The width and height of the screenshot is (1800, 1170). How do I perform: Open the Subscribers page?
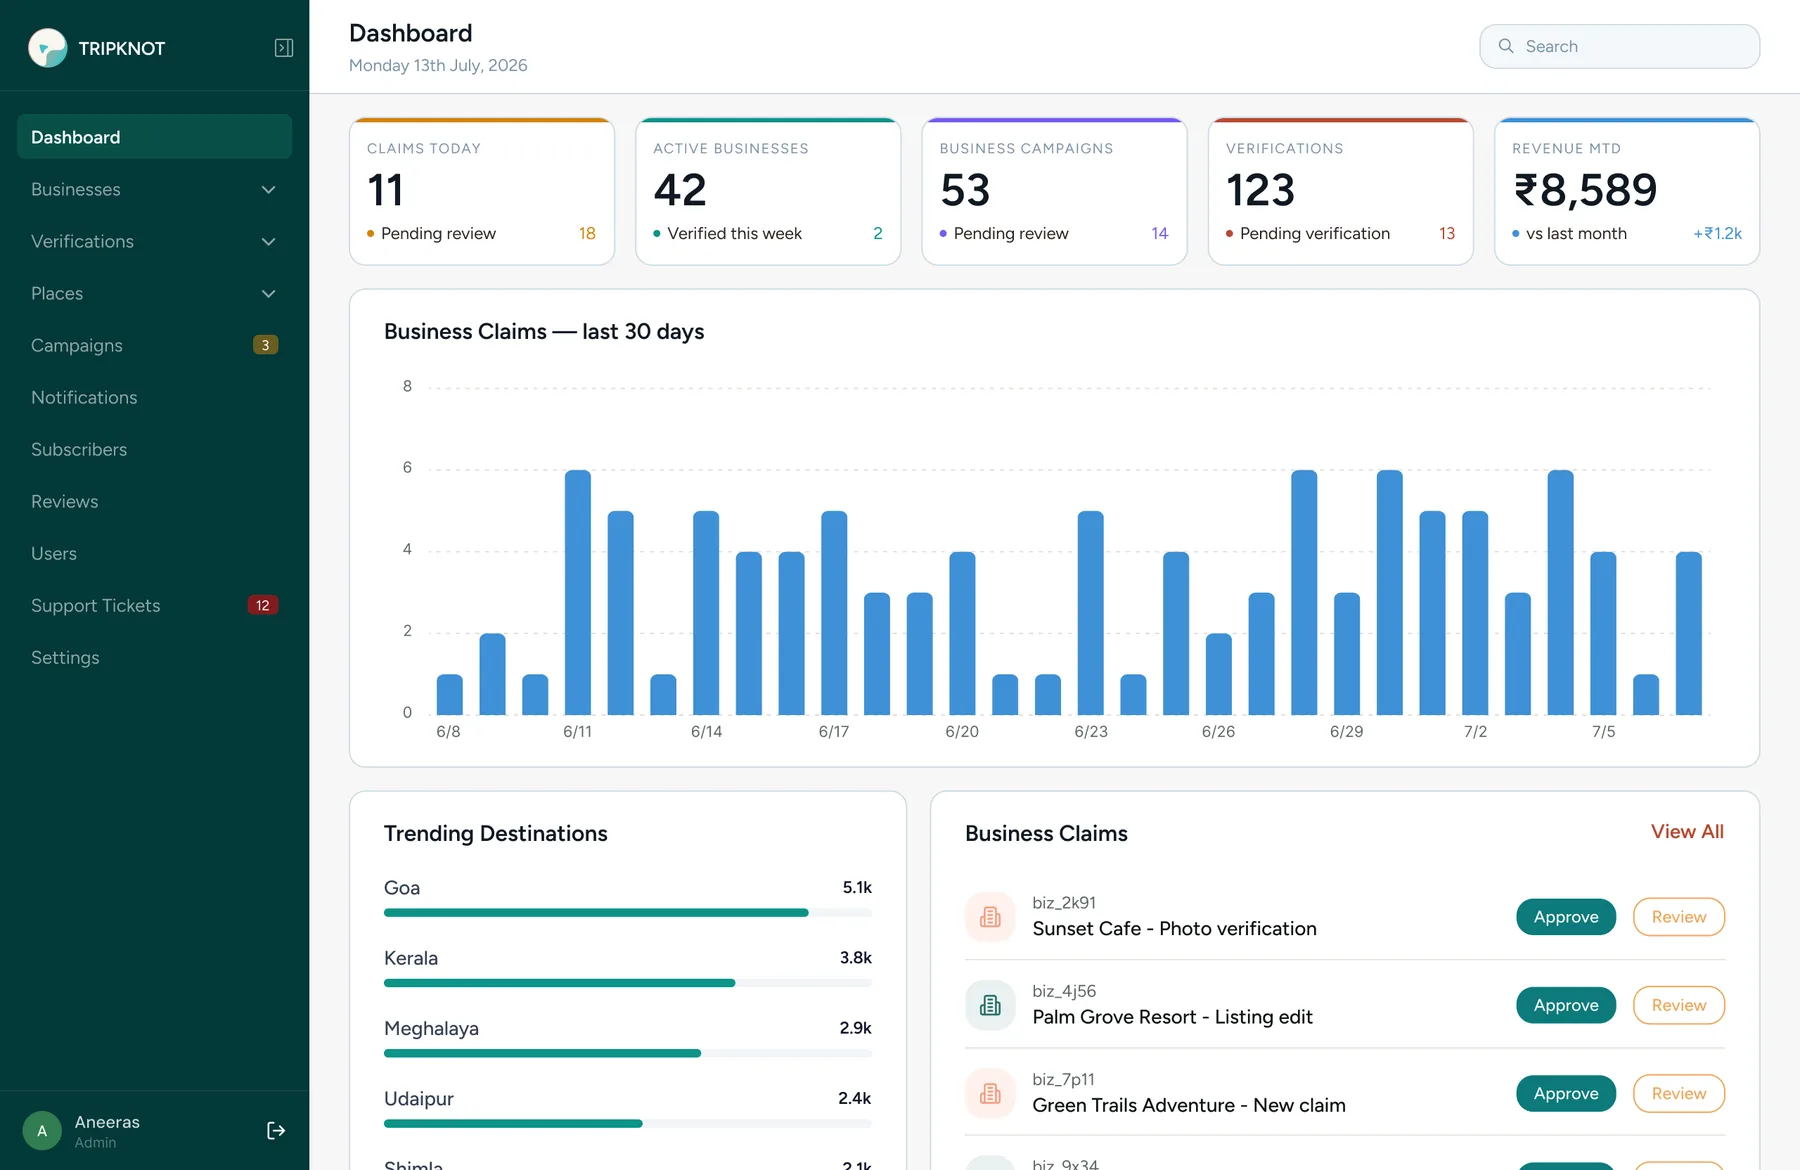154,449
